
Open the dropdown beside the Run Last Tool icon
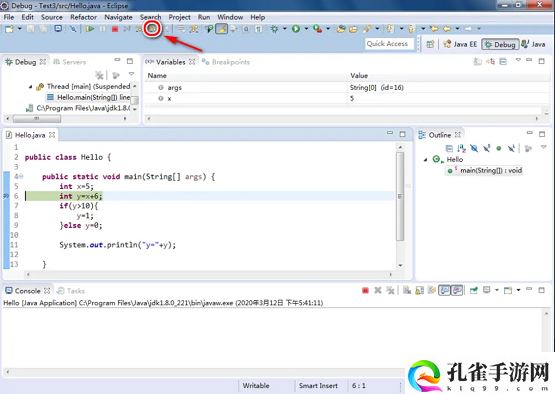tap(328, 29)
